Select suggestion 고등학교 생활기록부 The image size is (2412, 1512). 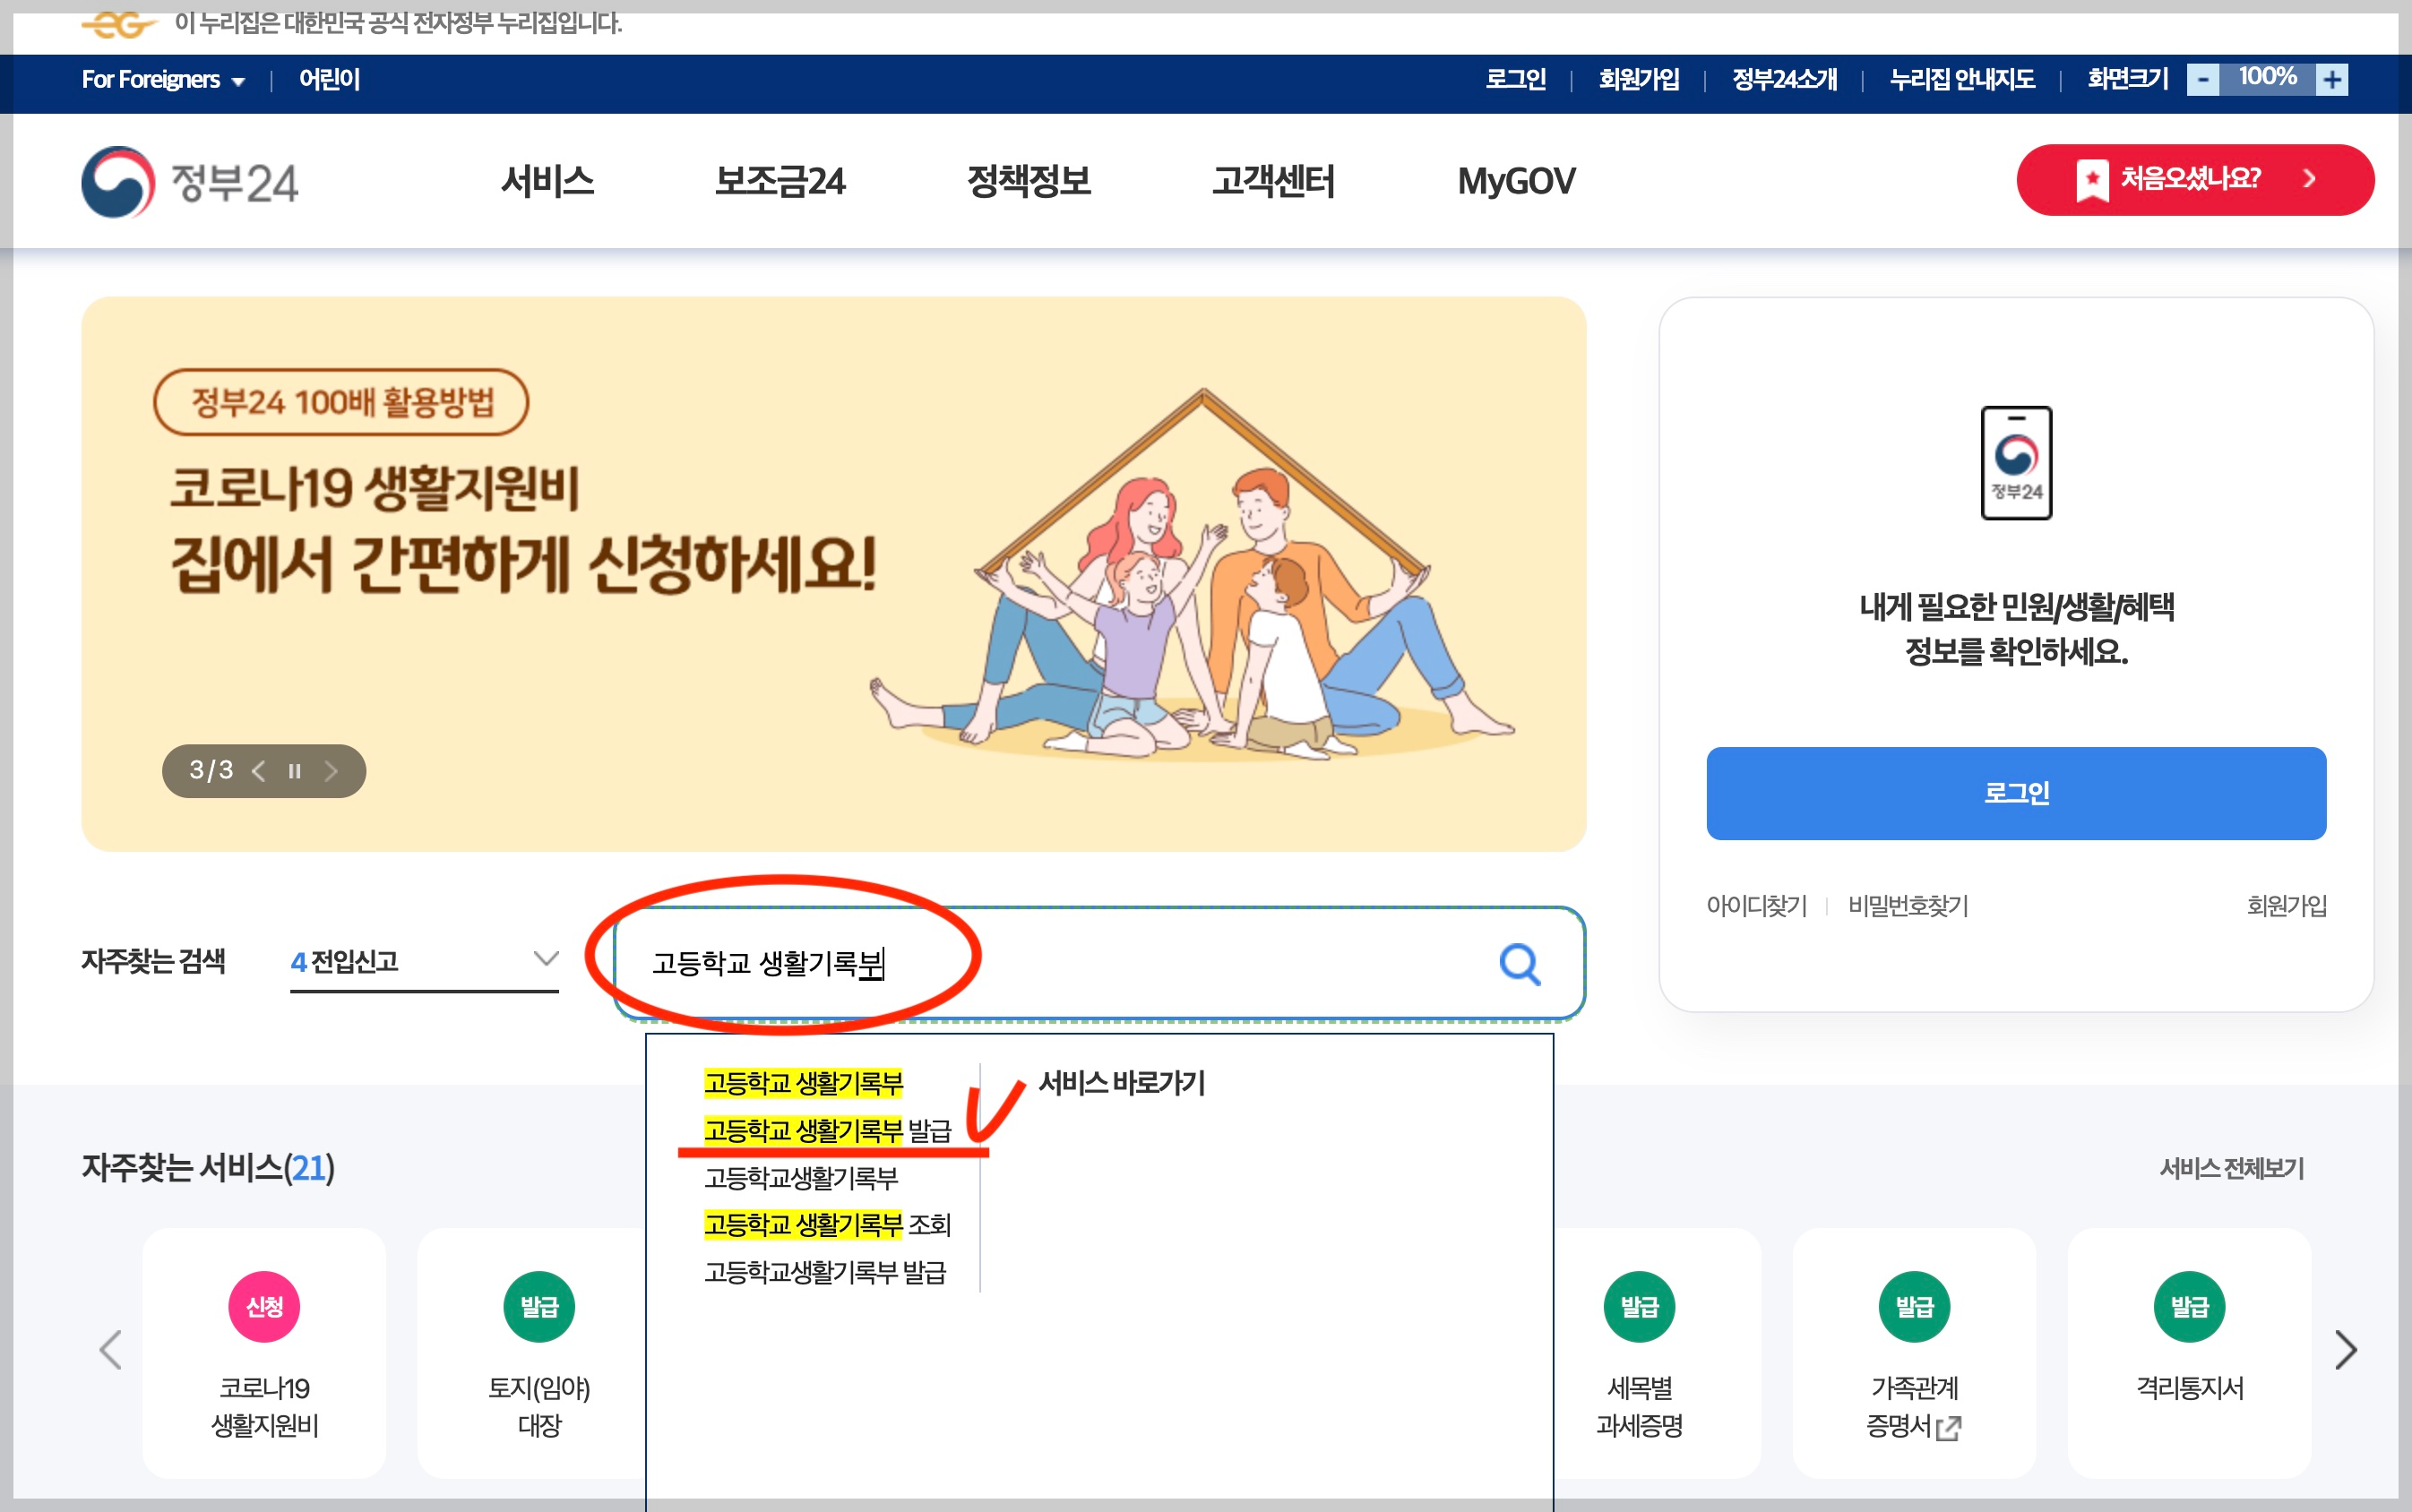(803, 1083)
